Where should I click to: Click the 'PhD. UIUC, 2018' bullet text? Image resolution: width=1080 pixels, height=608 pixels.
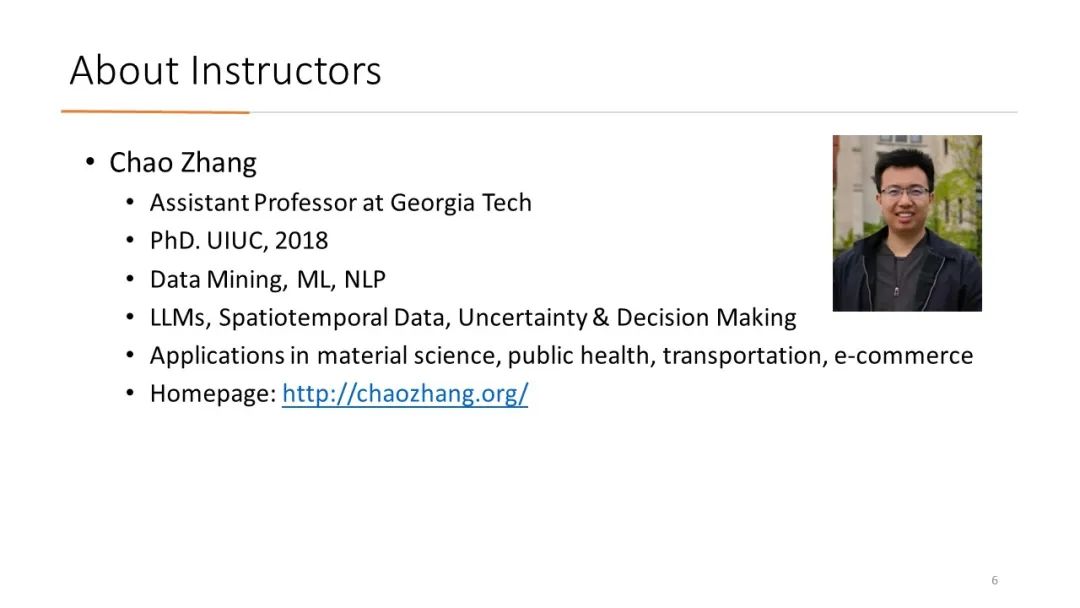click(x=239, y=240)
